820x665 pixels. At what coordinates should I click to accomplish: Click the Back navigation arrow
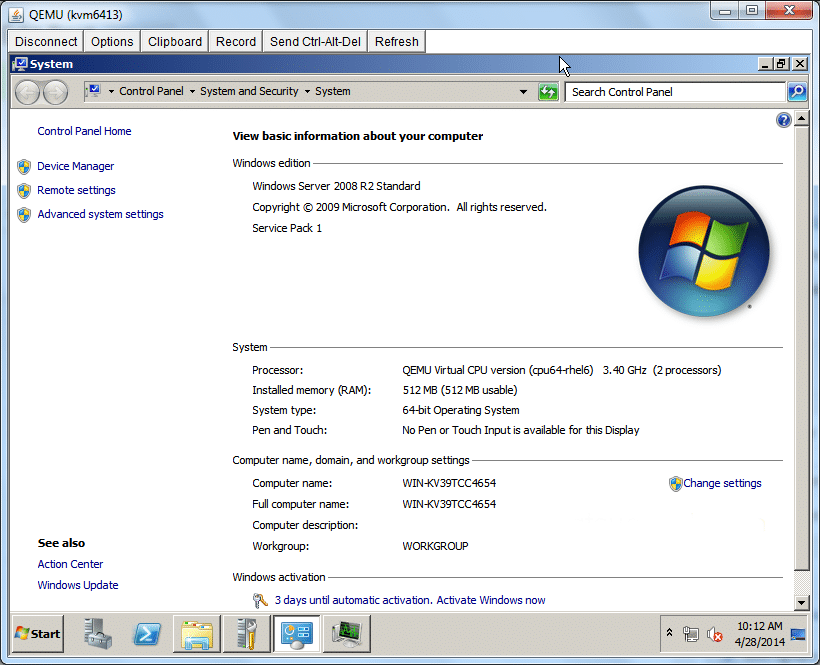pyautogui.click(x=27, y=93)
